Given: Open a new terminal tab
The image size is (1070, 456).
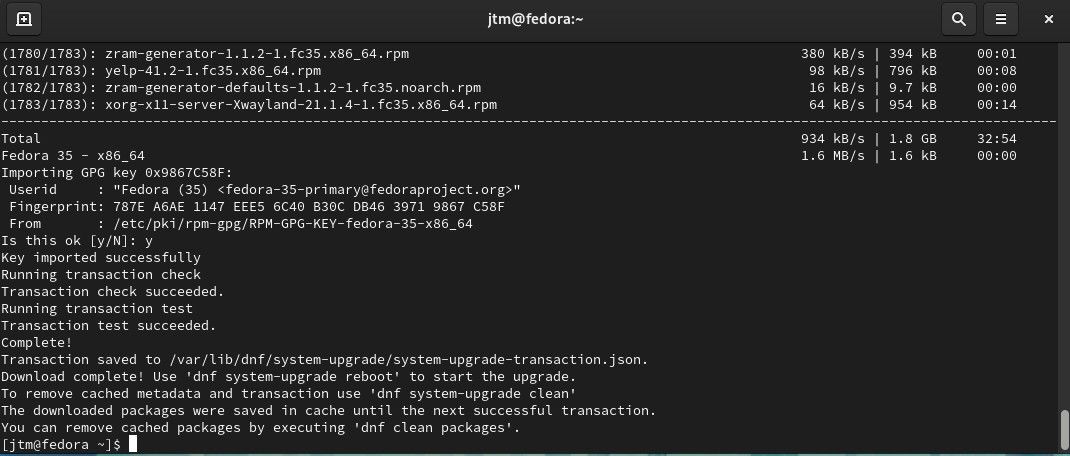Looking at the screenshot, I should [x=24, y=18].
